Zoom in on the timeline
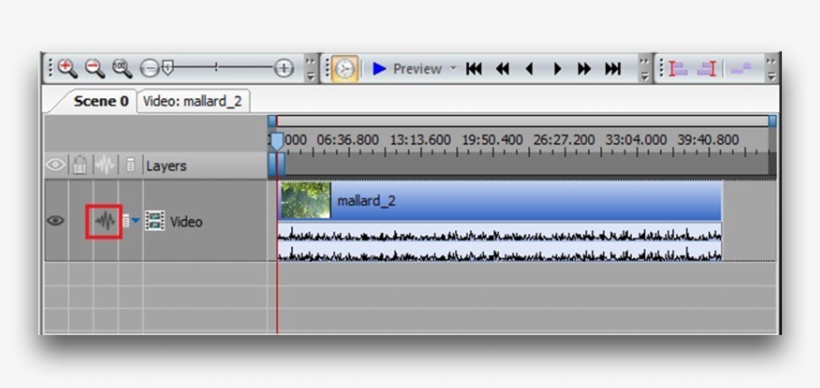This screenshot has height=388, width=820. [x=67, y=69]
